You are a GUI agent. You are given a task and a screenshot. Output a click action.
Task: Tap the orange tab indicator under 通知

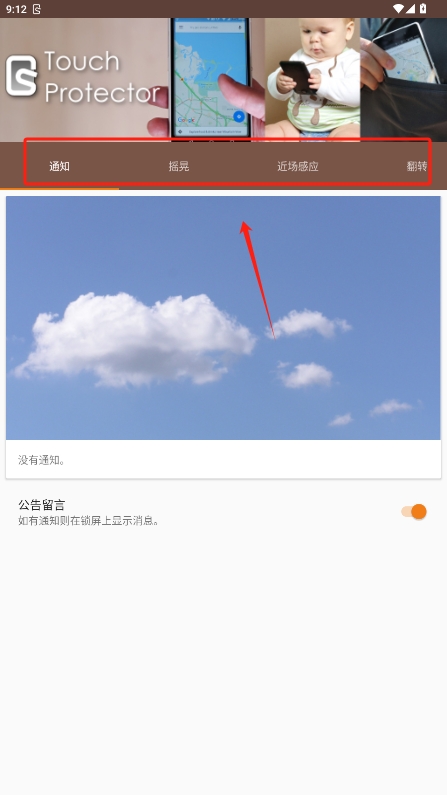(x=59, y=189)
